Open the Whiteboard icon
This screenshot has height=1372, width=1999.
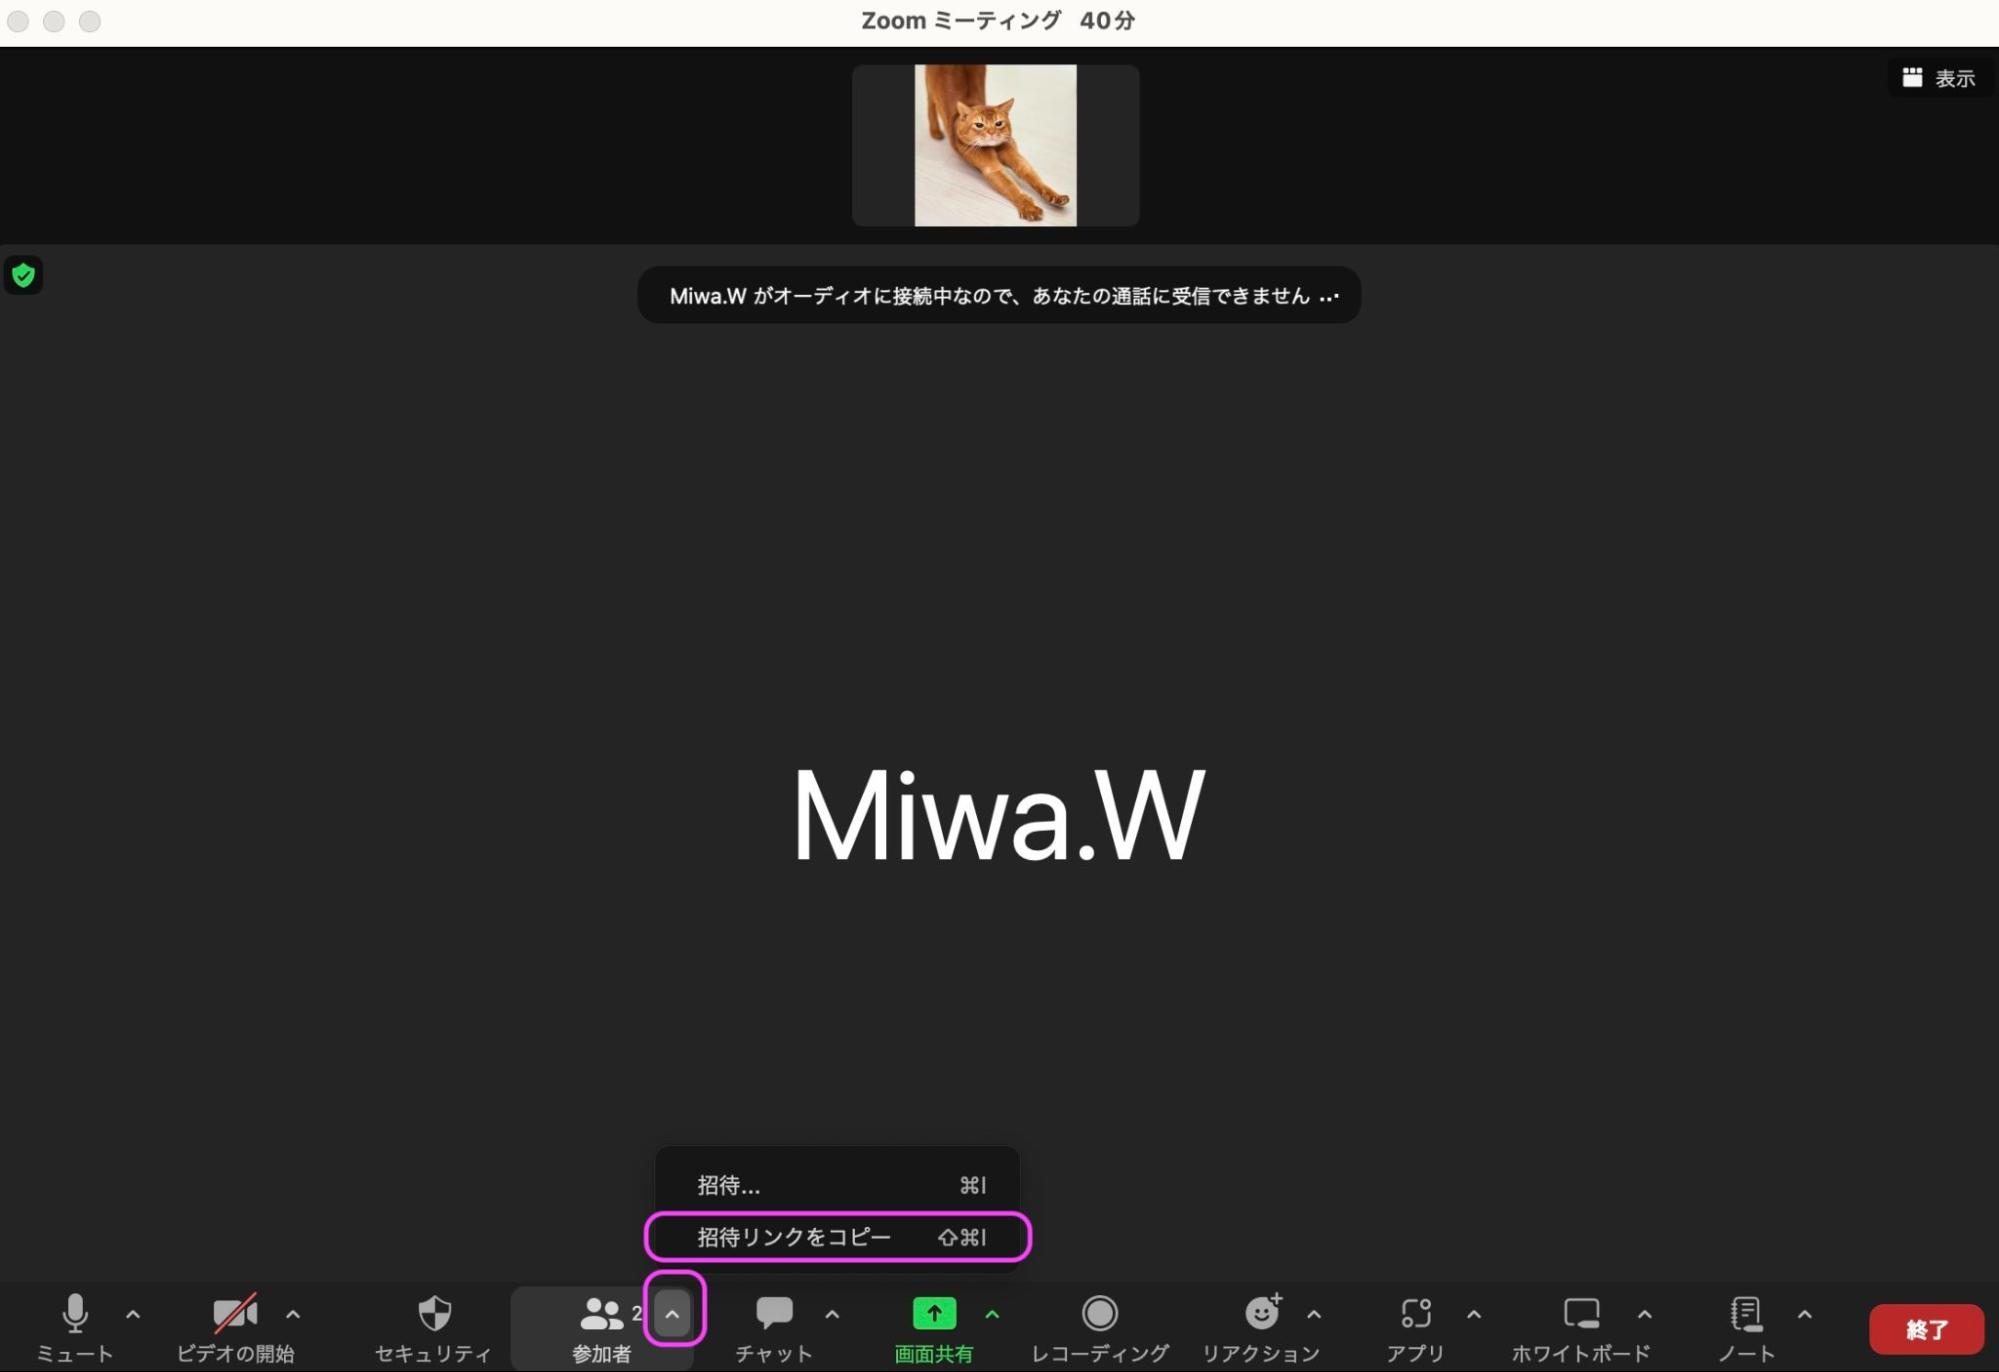(1581, 1313)
